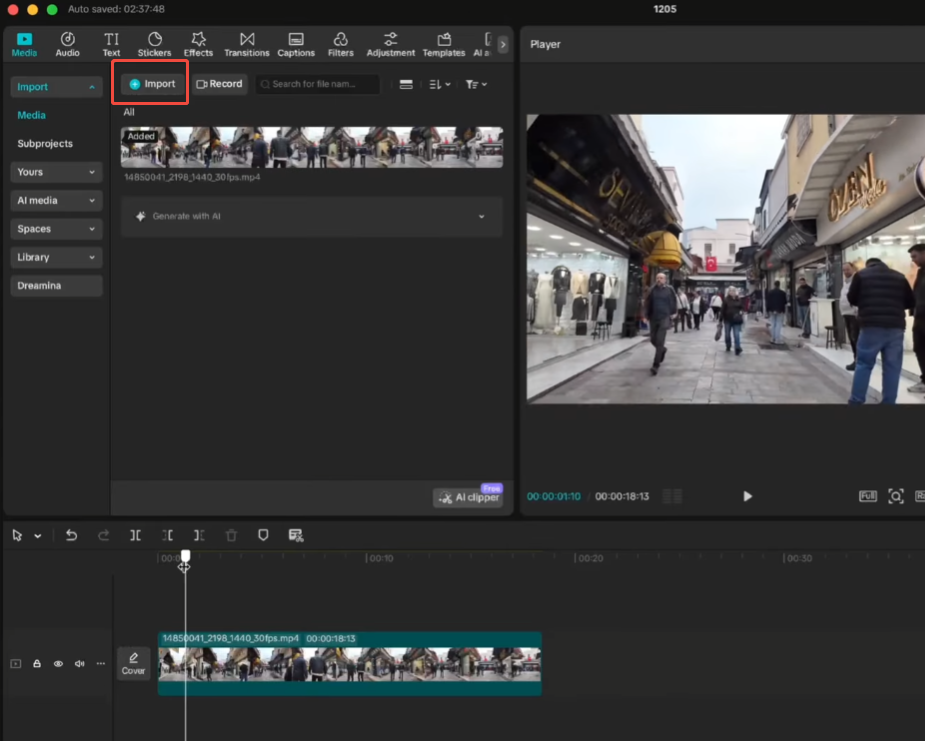
Task: Select the pointer Select tool in timeline
Action: [x=17, y=535]
